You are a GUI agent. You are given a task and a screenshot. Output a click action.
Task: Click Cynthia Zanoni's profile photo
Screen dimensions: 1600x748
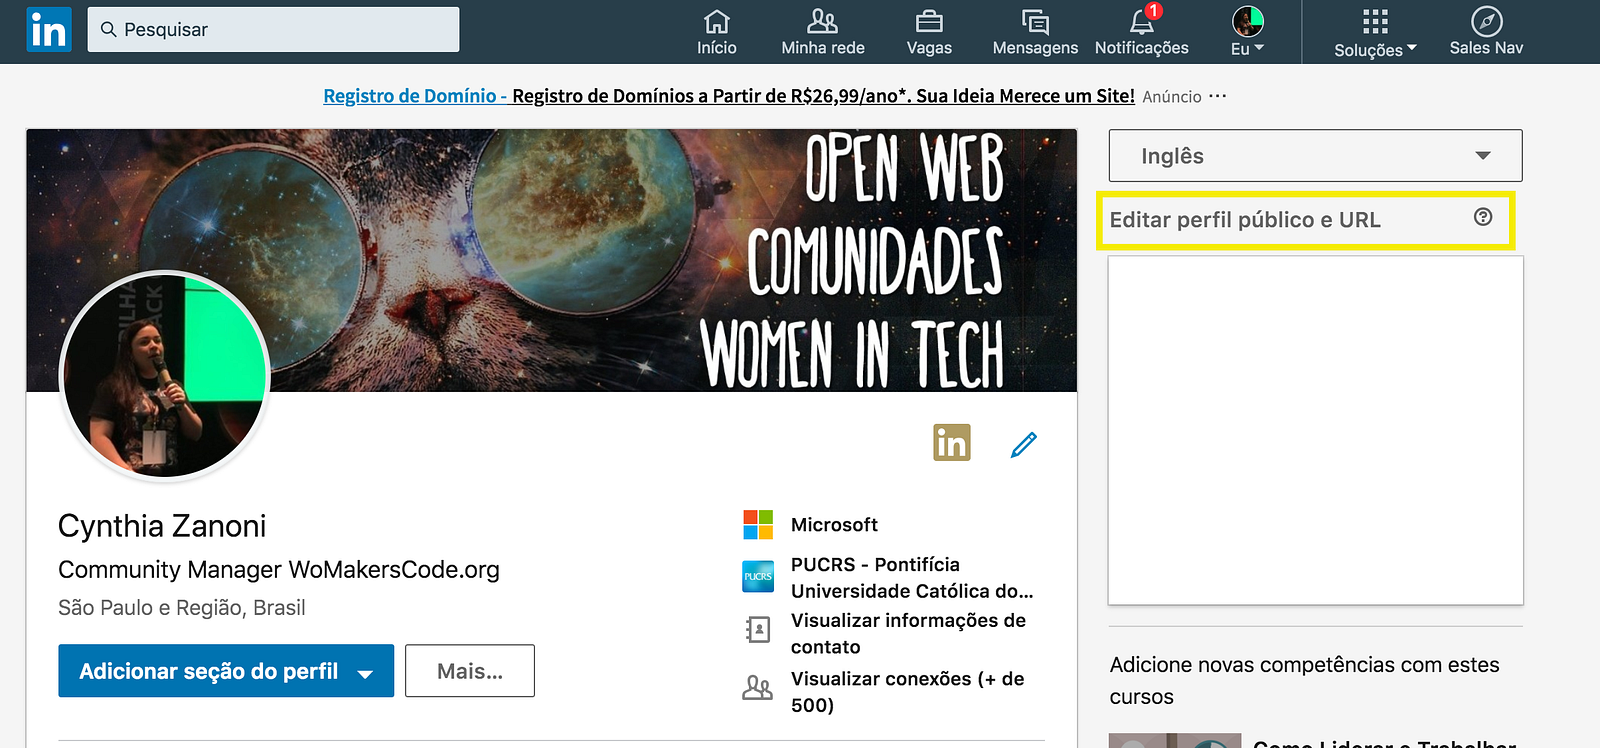click(x=165, y=376)
